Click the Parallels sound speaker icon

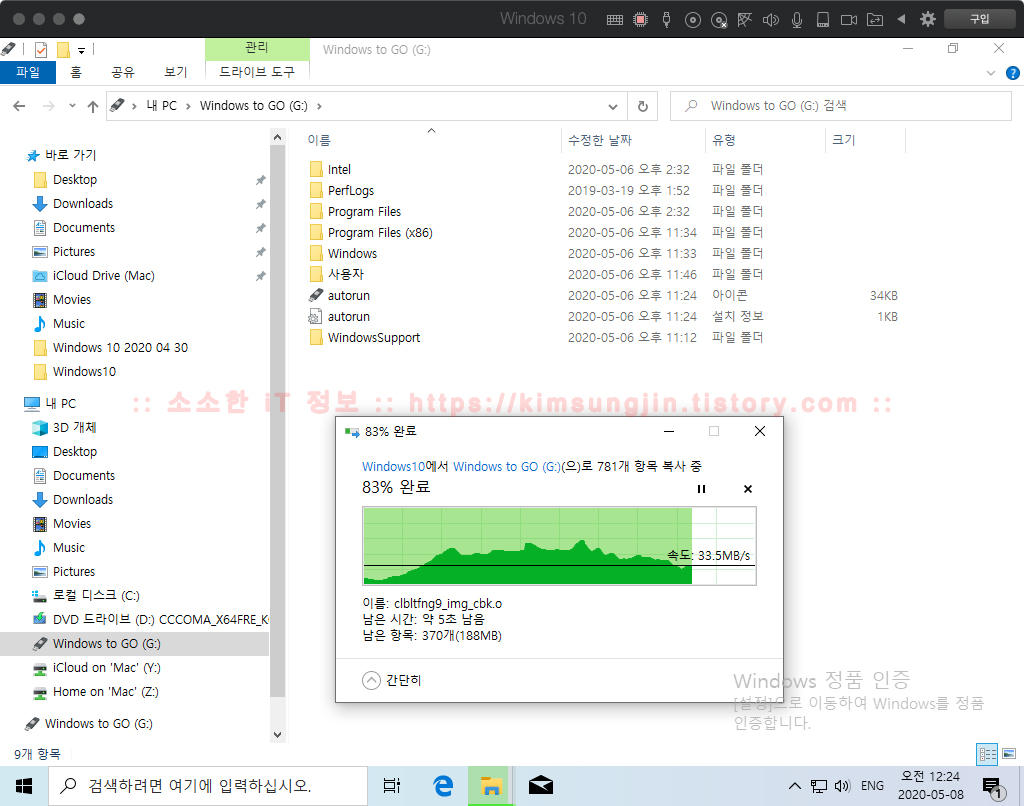point(771,20)
